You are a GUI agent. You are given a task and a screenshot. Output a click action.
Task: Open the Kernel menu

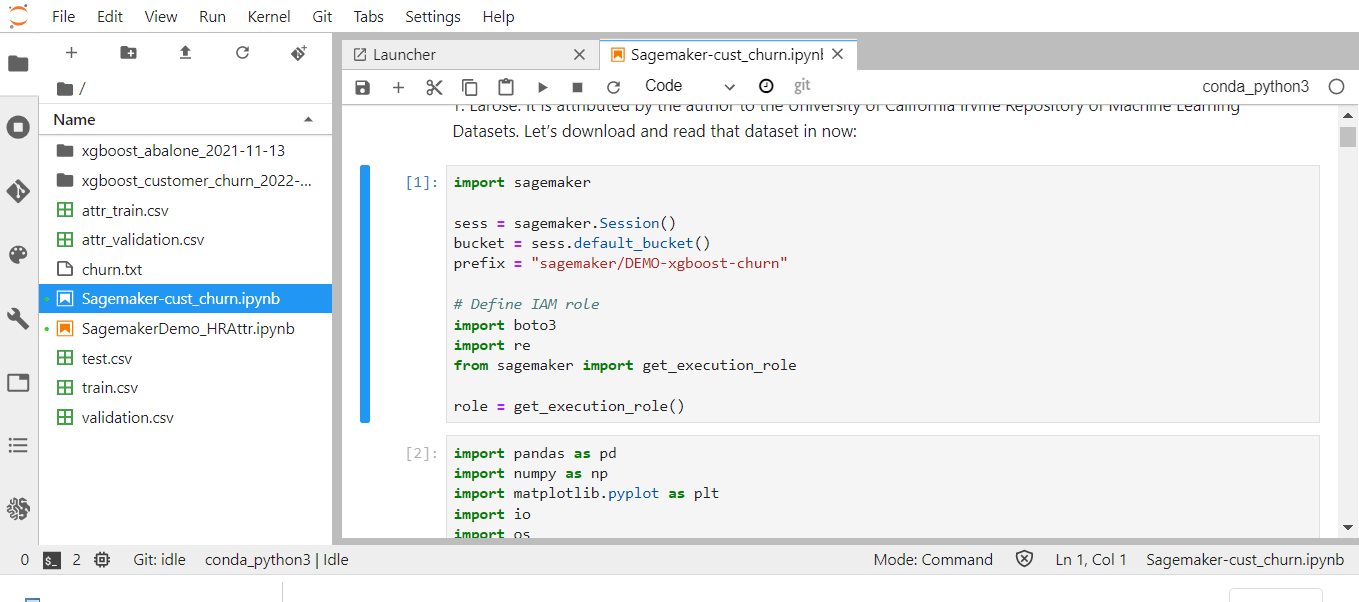[268, 16]
